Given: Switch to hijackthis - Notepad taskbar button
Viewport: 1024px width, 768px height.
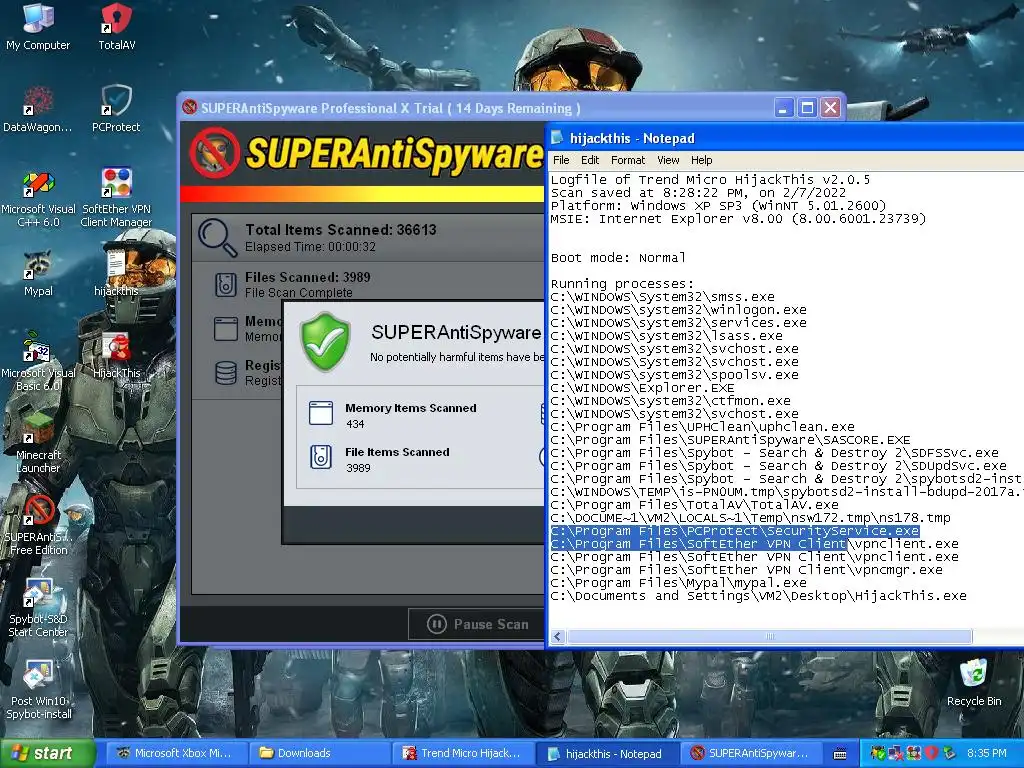Looking at the screenshot, I should tap(607, 753).
